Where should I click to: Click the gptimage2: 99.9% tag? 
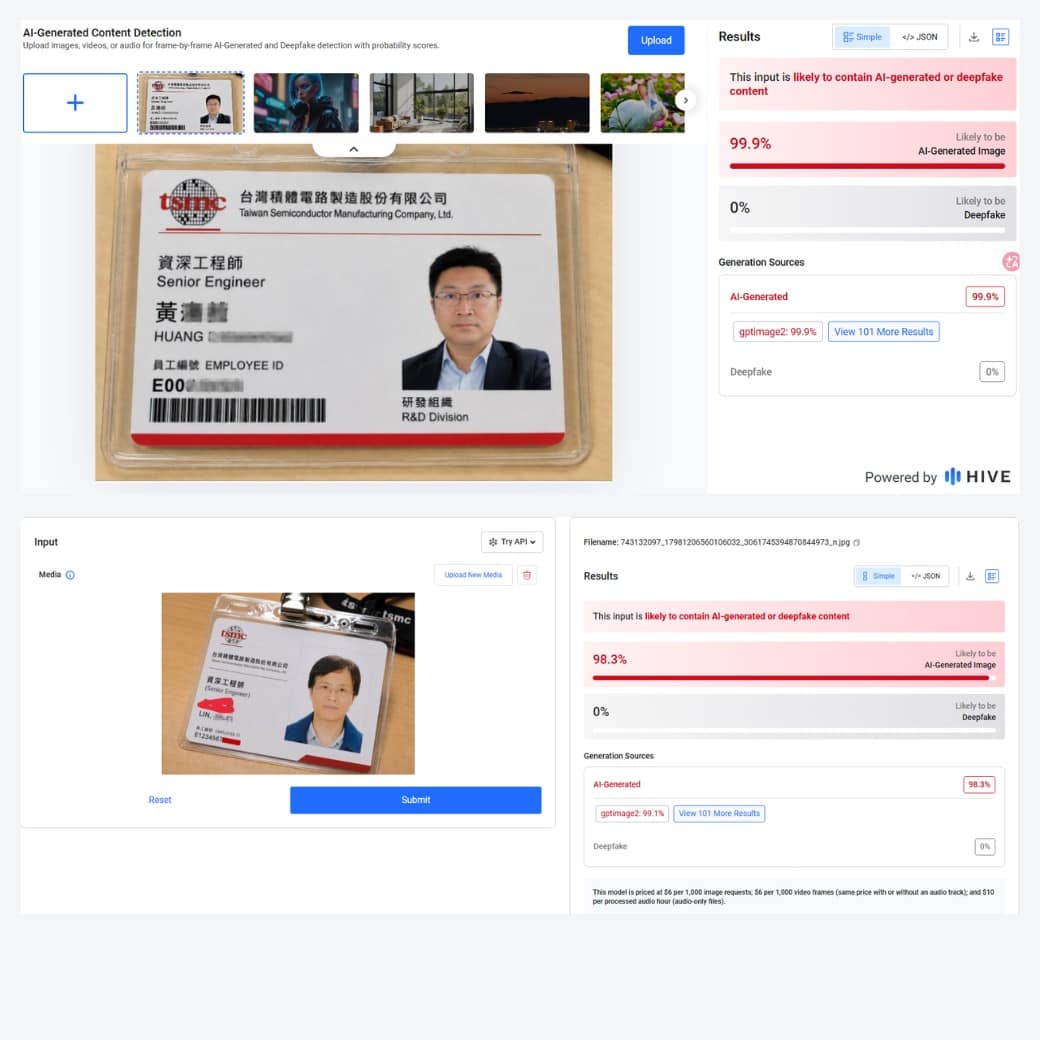[777, 332]
